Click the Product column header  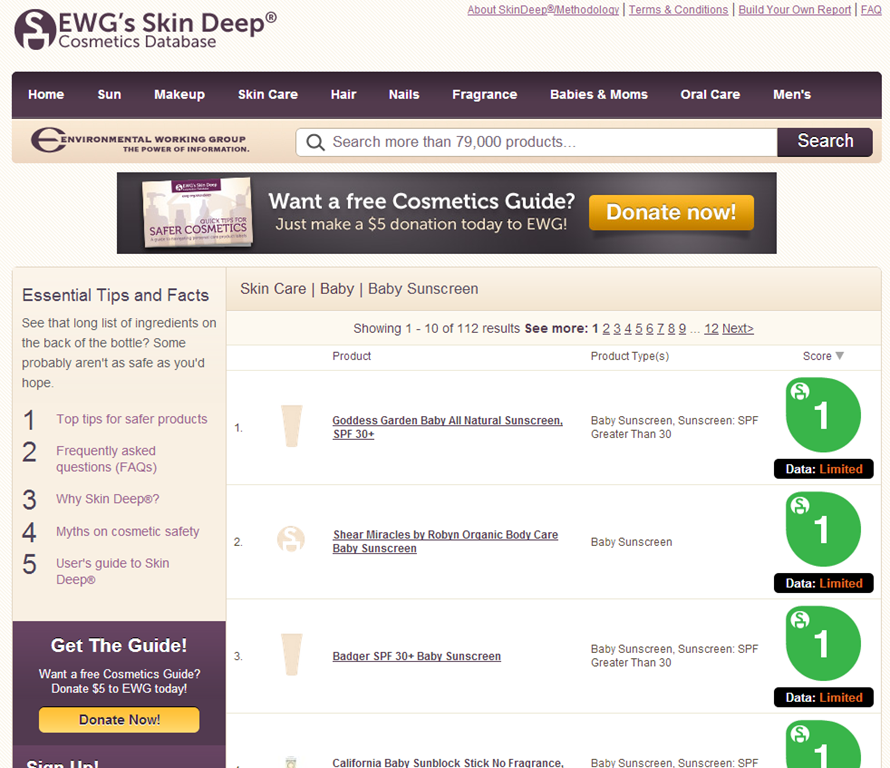coord(351,356)
